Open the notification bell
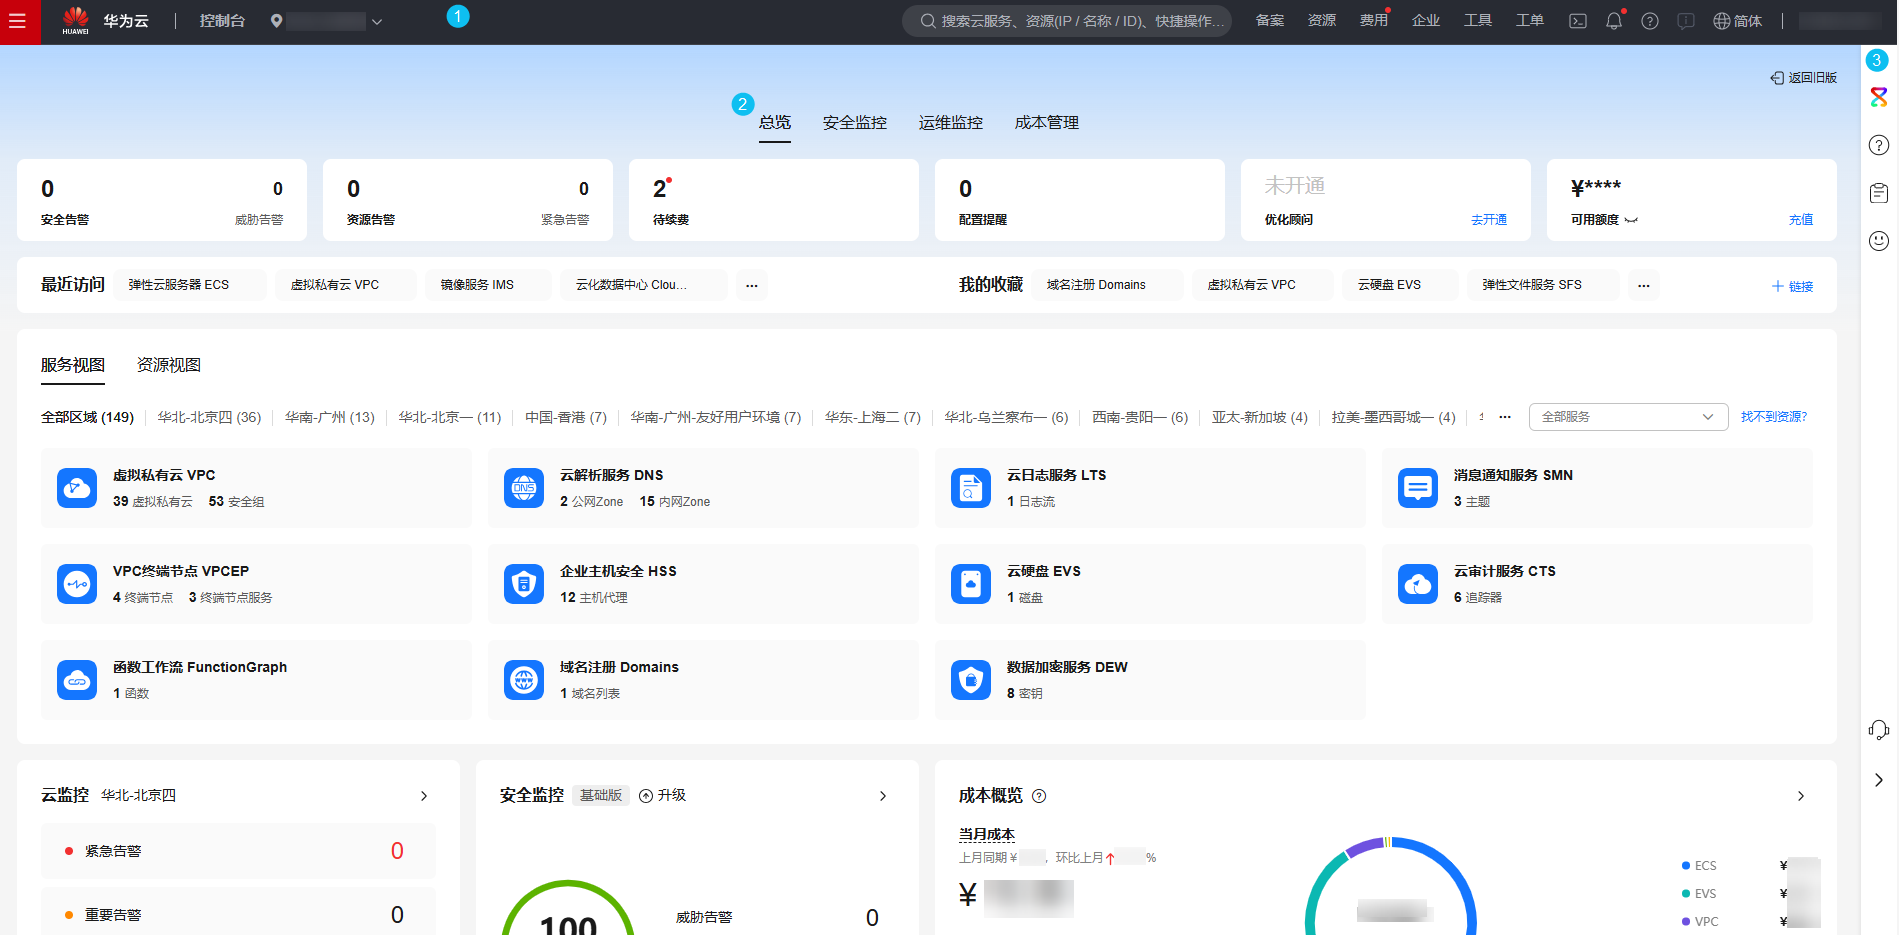 [1614, 21]
